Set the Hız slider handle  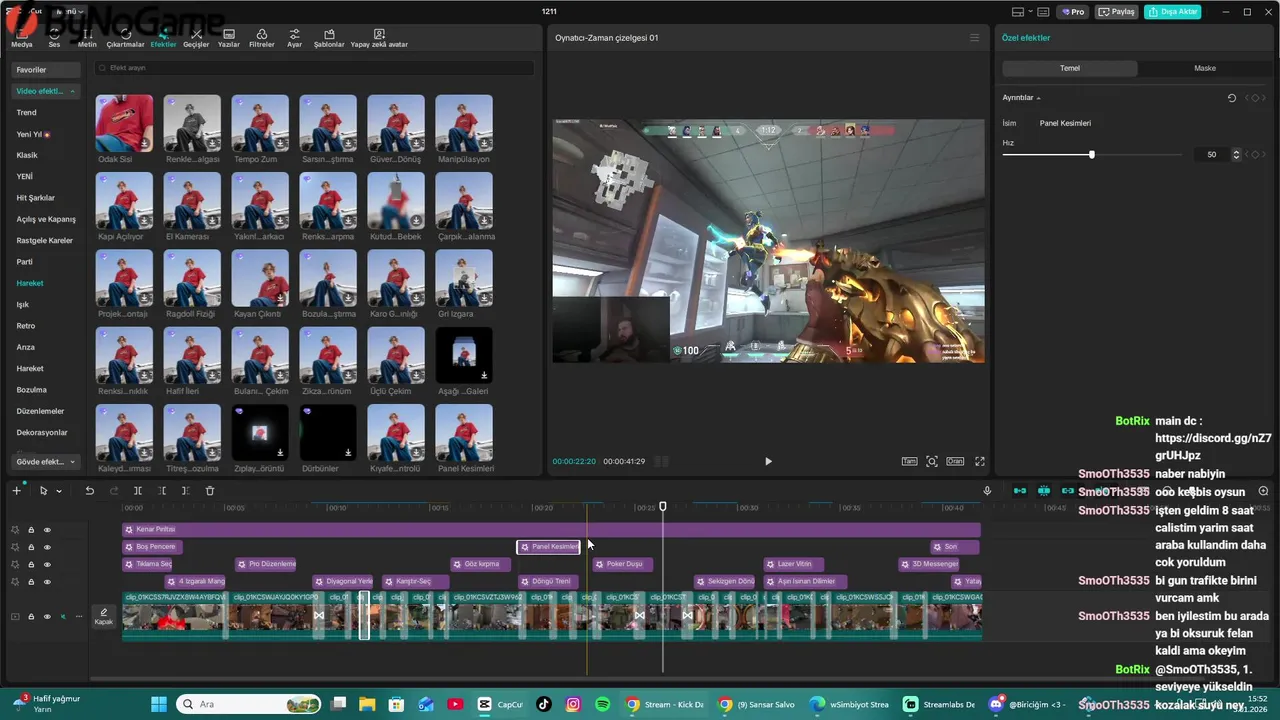pyautogui.click(x=1091, y=154)
